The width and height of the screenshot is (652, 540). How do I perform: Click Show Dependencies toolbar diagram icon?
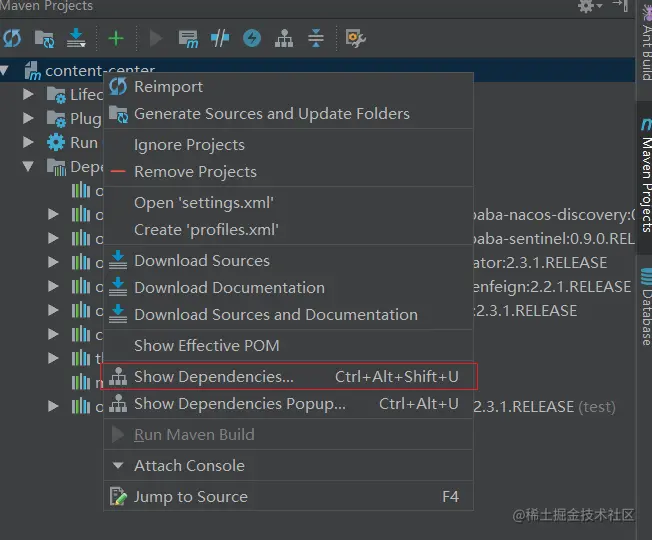[x=284, y=39]
